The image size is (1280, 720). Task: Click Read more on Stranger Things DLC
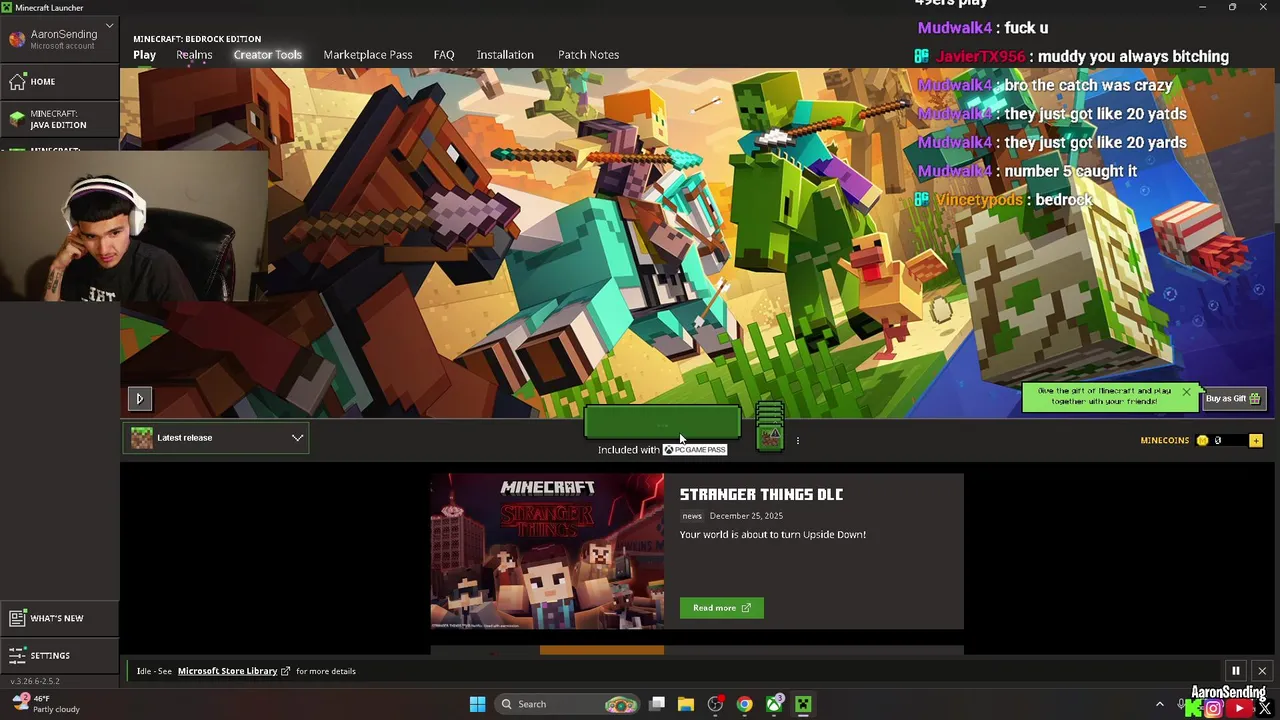tap(721, 608)
